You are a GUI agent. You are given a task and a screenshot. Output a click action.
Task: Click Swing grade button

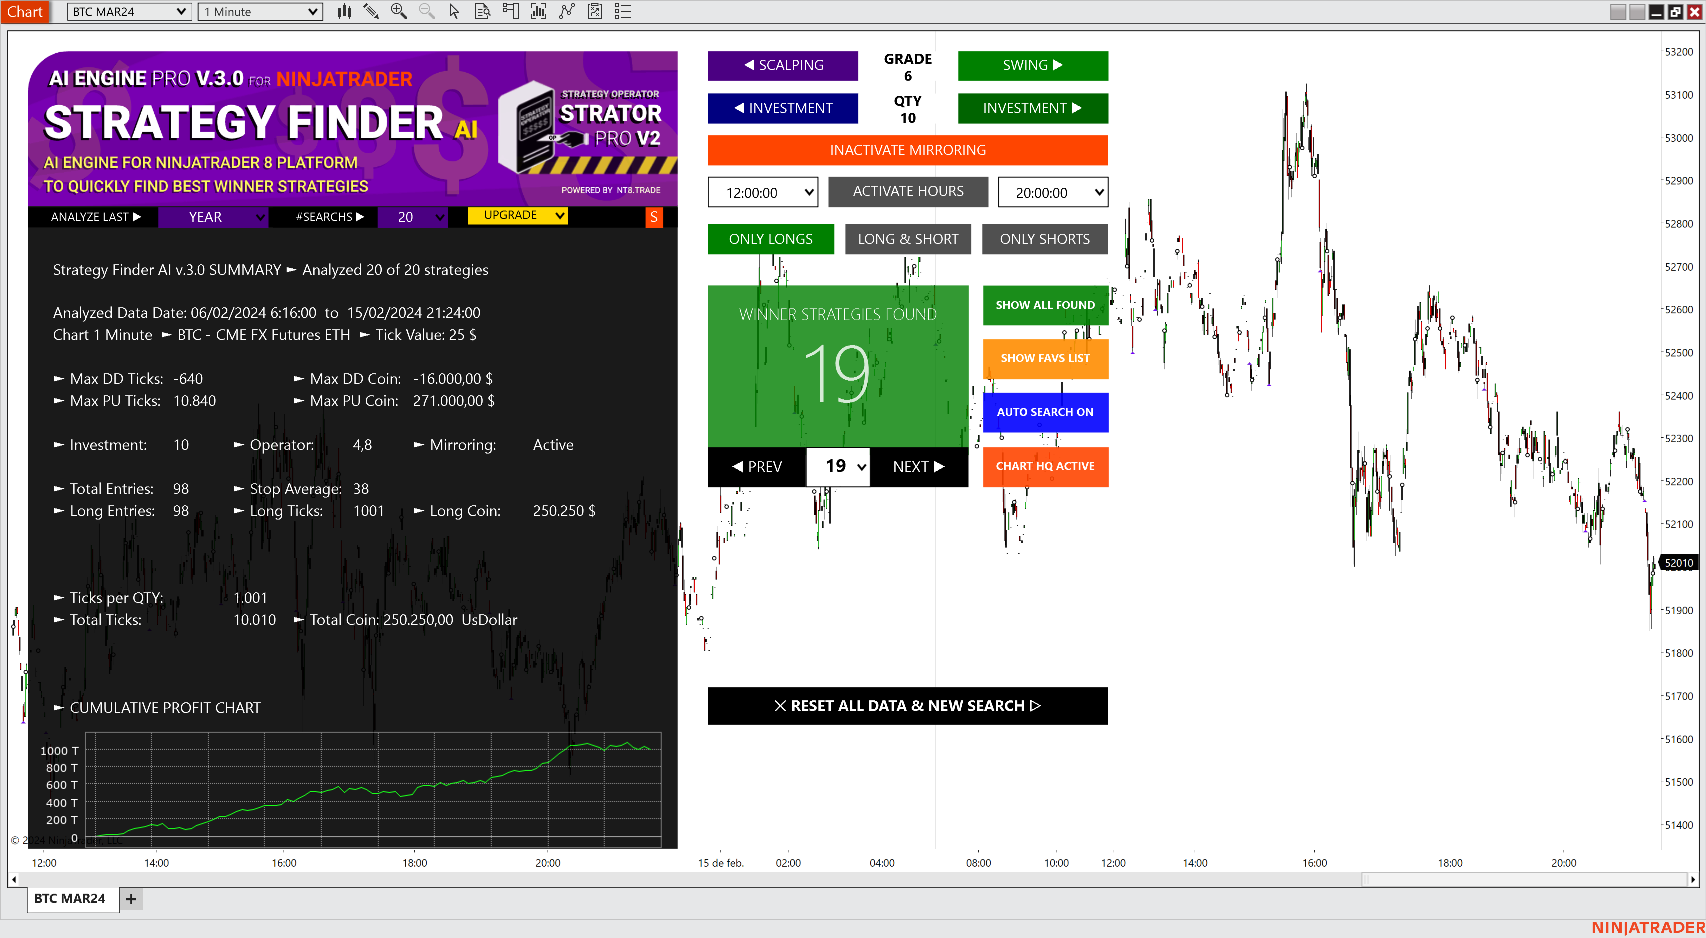pyautogui.click(x=1033, y=65)
